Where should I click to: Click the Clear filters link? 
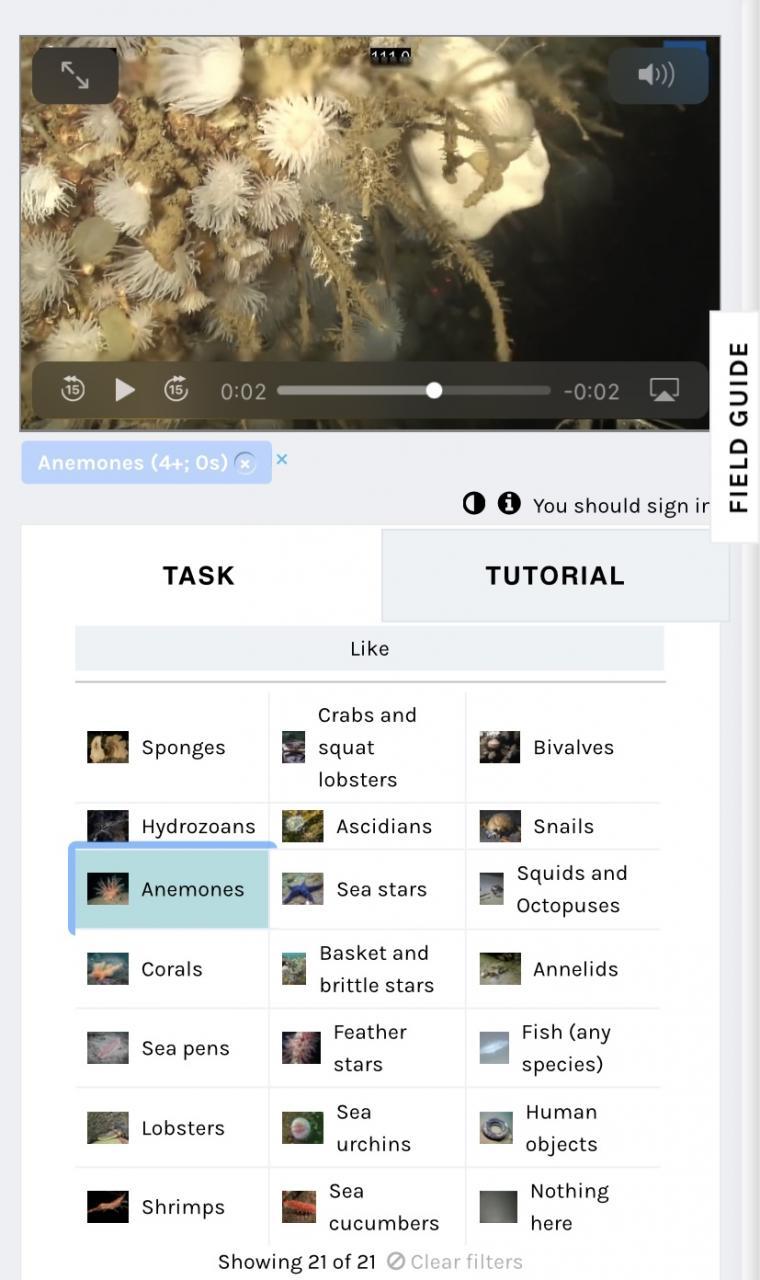[455, 1262]
